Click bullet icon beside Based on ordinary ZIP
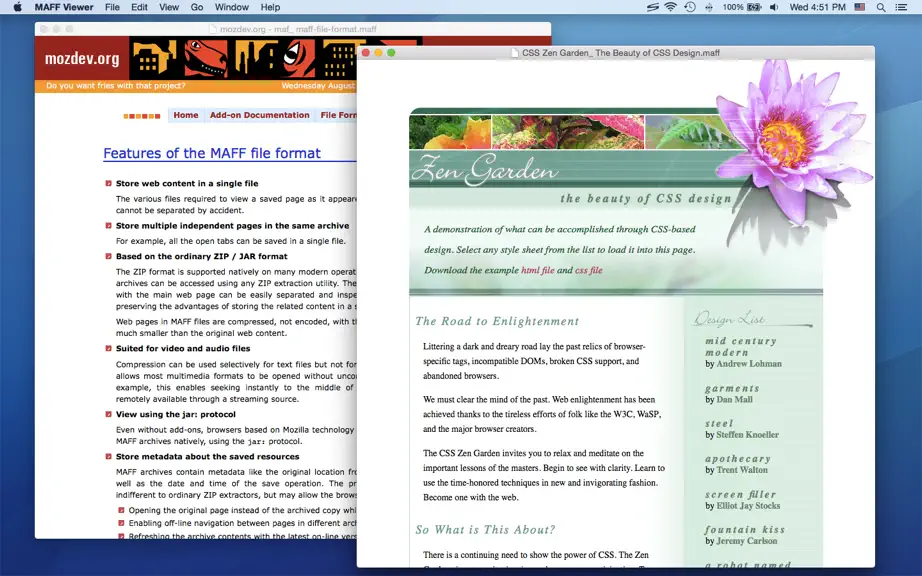Viewport: 922px width, 576px height. 108,256
